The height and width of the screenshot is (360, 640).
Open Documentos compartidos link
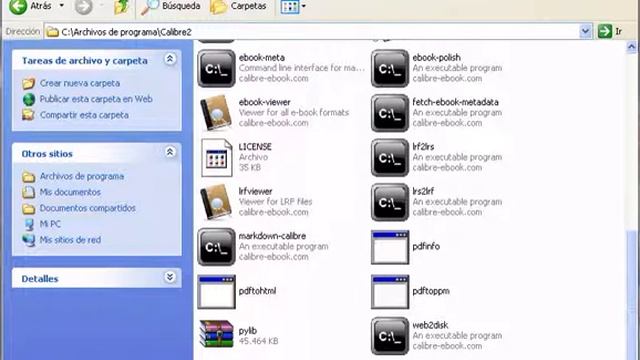tap(87, 208)
